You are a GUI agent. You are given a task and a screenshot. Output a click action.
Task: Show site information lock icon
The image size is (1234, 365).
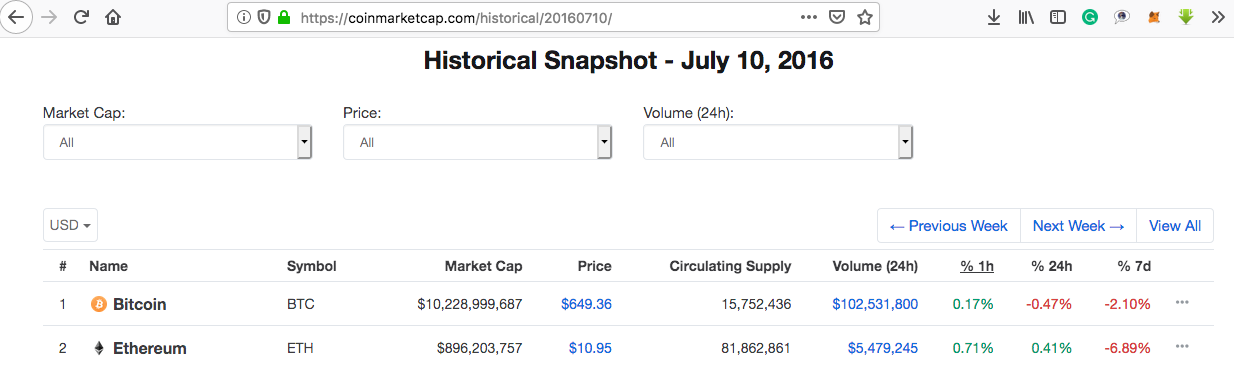tap(283, 17)
